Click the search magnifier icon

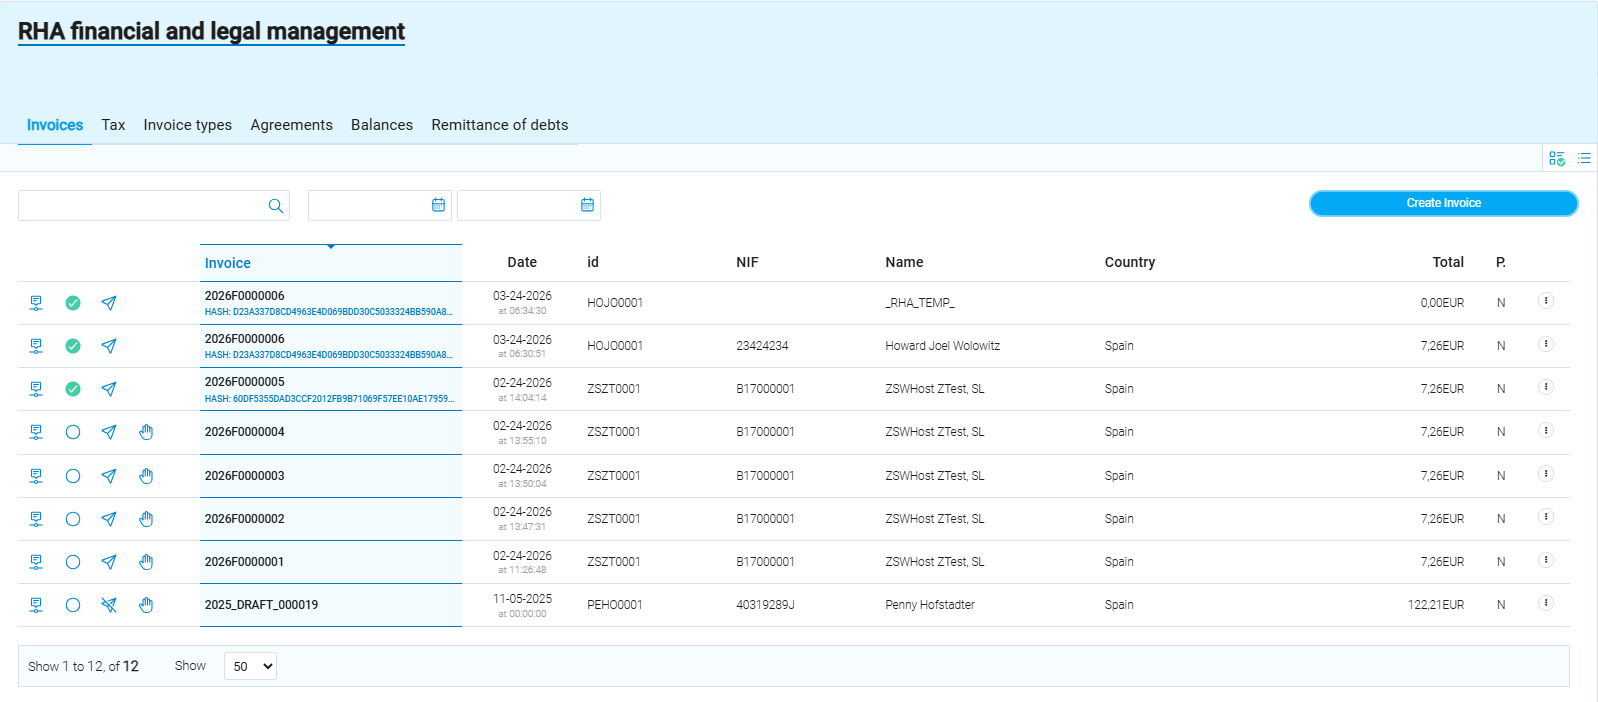tap(276, 206)
